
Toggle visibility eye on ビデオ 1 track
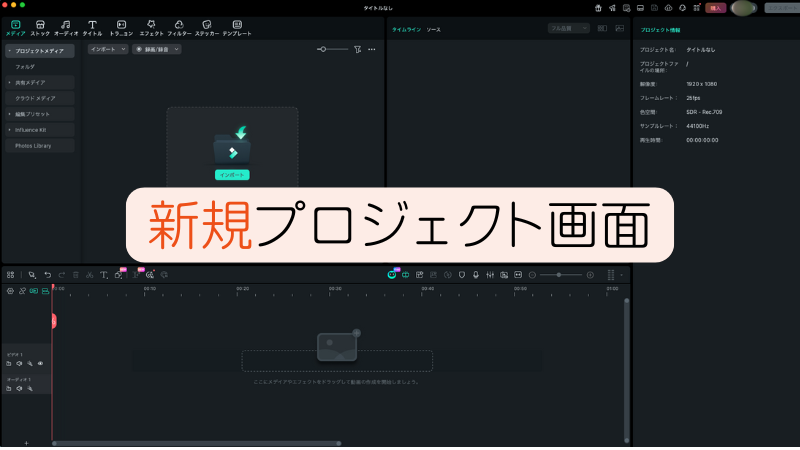[x=41, y=363]
